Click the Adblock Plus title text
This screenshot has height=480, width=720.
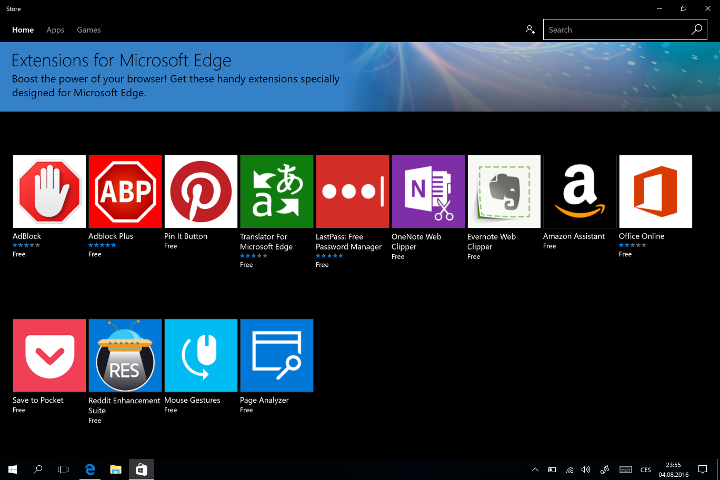click(x=111, y=236)
